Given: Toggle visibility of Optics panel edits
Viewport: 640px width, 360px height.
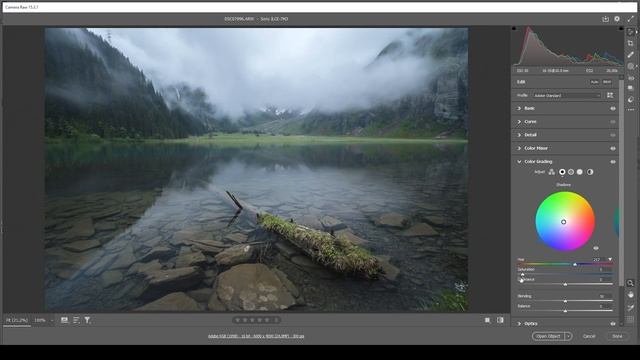Looking at the screenshot, I should click(613, 324).
